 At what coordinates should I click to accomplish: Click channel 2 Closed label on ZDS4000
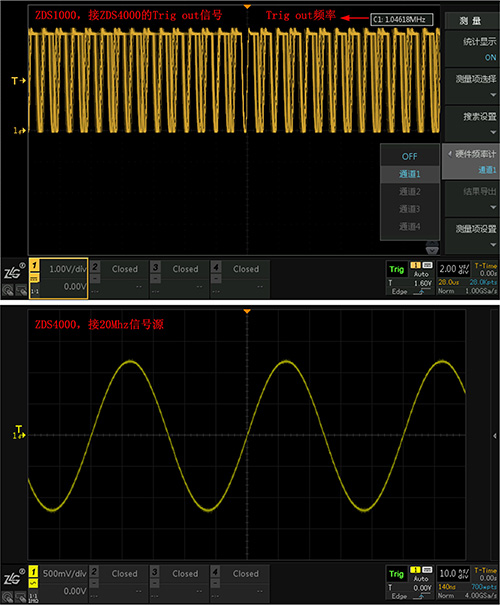(124, 573)
